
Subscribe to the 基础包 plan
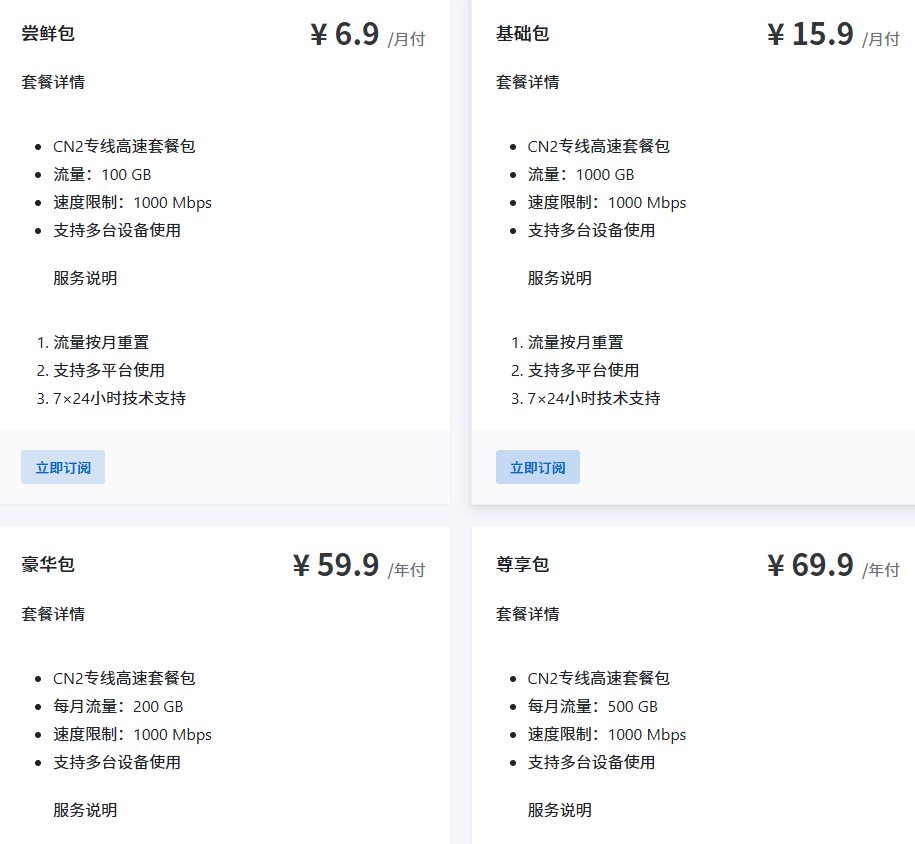(x=537, y=467)
